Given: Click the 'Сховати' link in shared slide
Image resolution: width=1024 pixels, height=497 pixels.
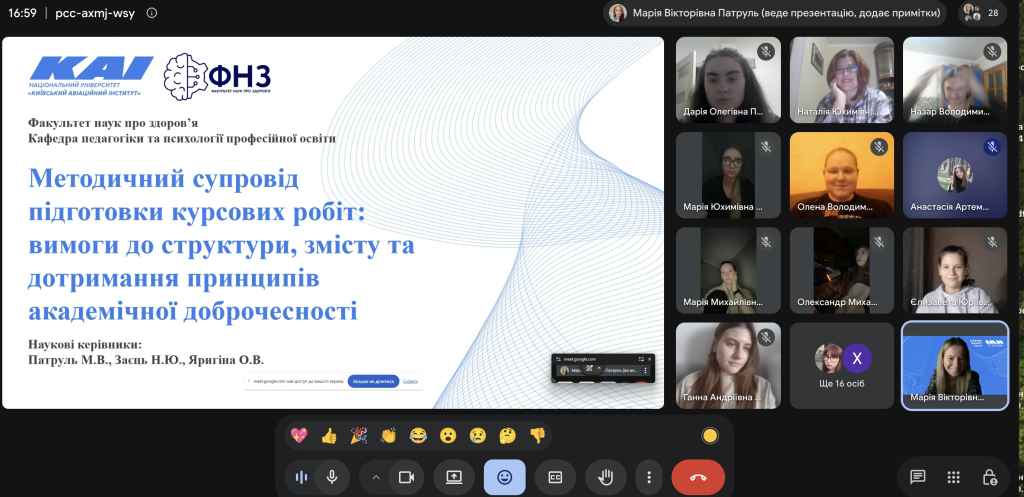Looking at the screenshot, I should click(x=410, y=381).
